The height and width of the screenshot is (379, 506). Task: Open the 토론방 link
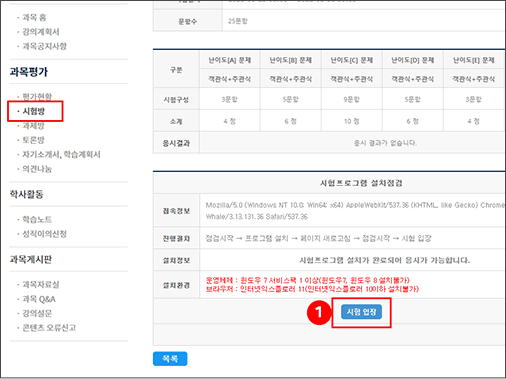[x=33, y=140]
